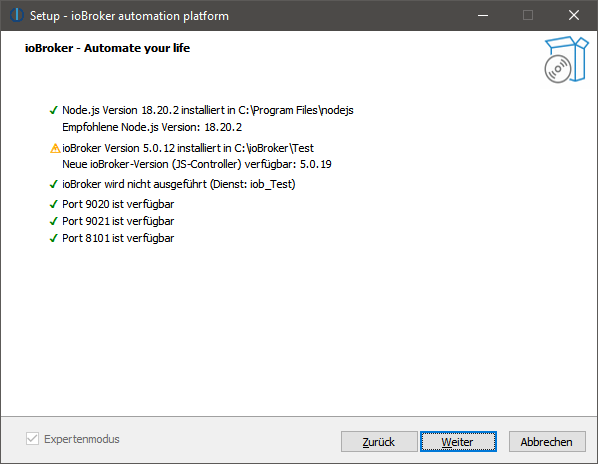Click the installer box and disc icon
The height and width of the screenshot is (464, 598).
pos(566,59)
